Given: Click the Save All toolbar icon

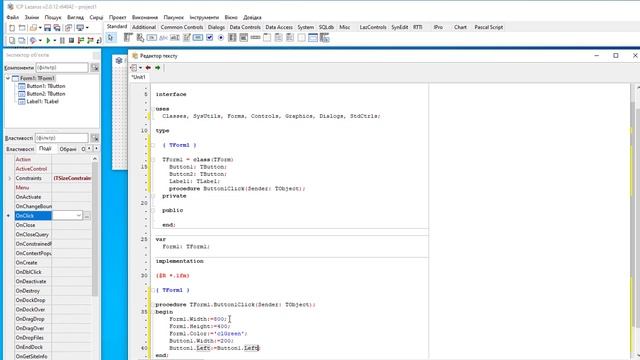Looking at the screenshot, I should 57,28.
